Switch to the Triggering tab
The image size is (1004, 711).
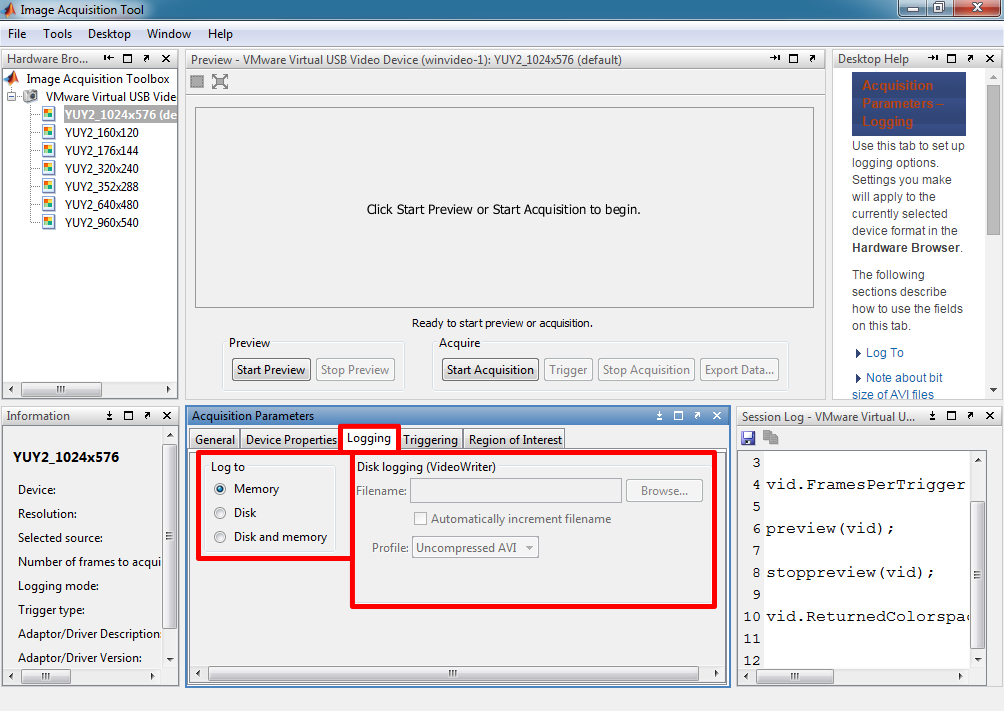click(430, 439)
